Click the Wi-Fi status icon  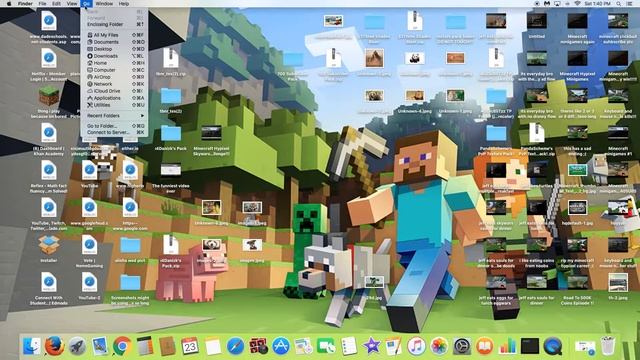pos(577,3)
